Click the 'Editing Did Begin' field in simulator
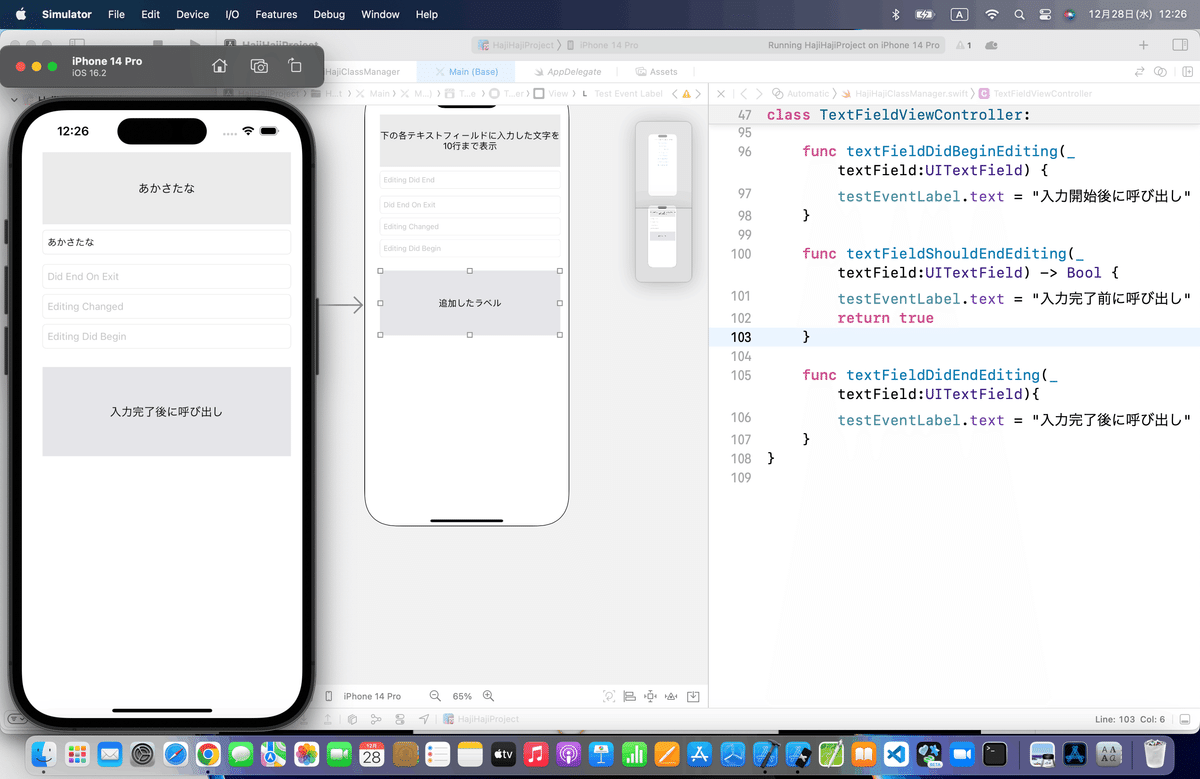 point(166,336)
